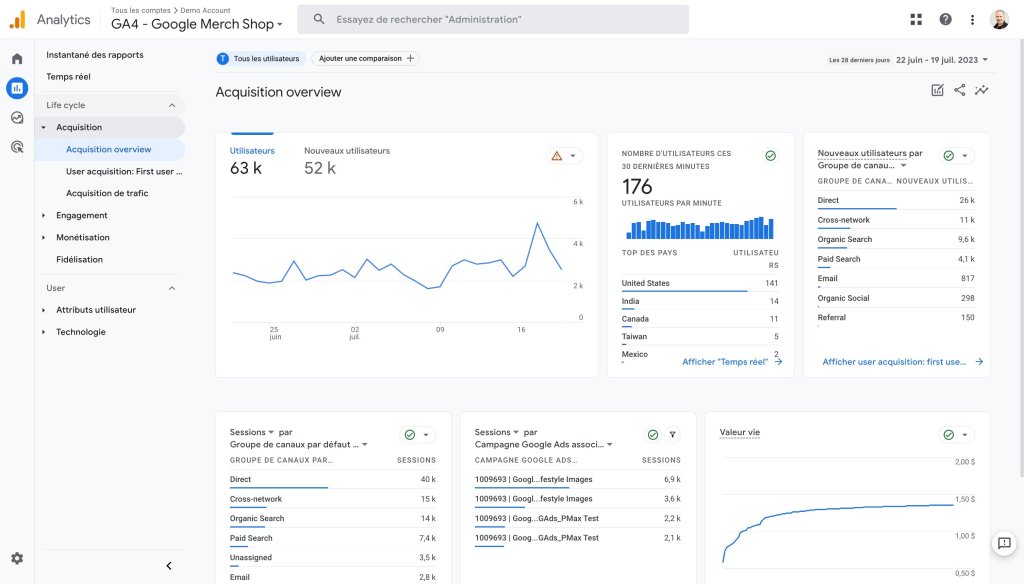Click the green check on realtime users card
Screen dimensions: 1024x584
tap(771, 155)
